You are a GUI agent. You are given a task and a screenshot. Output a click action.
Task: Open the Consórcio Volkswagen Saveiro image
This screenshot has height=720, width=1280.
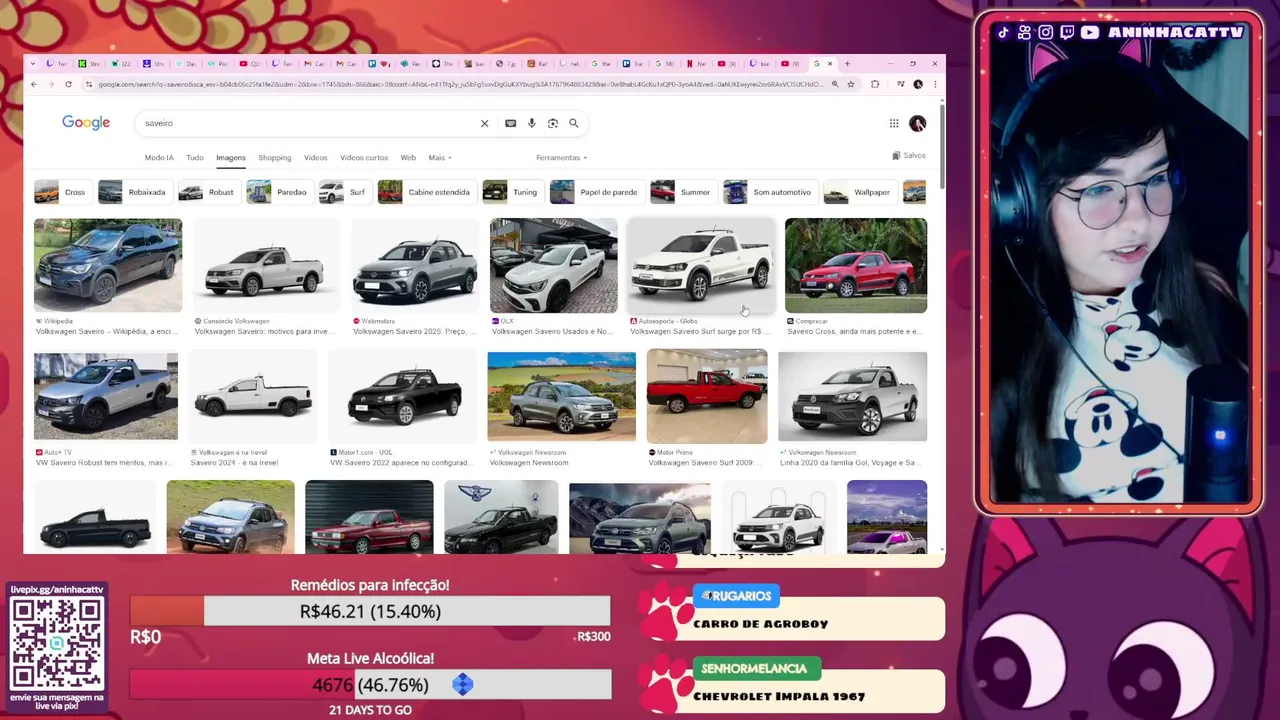tap(267, 265)
